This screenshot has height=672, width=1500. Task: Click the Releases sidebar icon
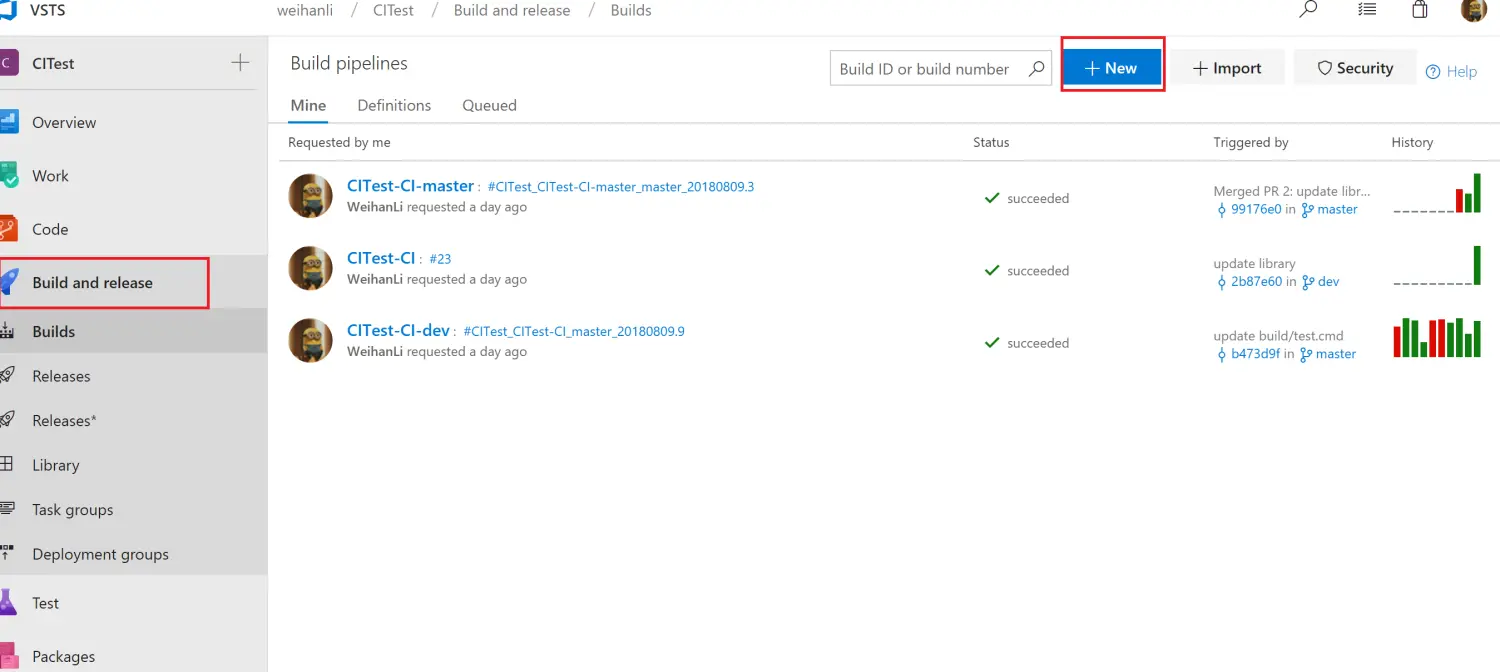click(x=8, y=376)
